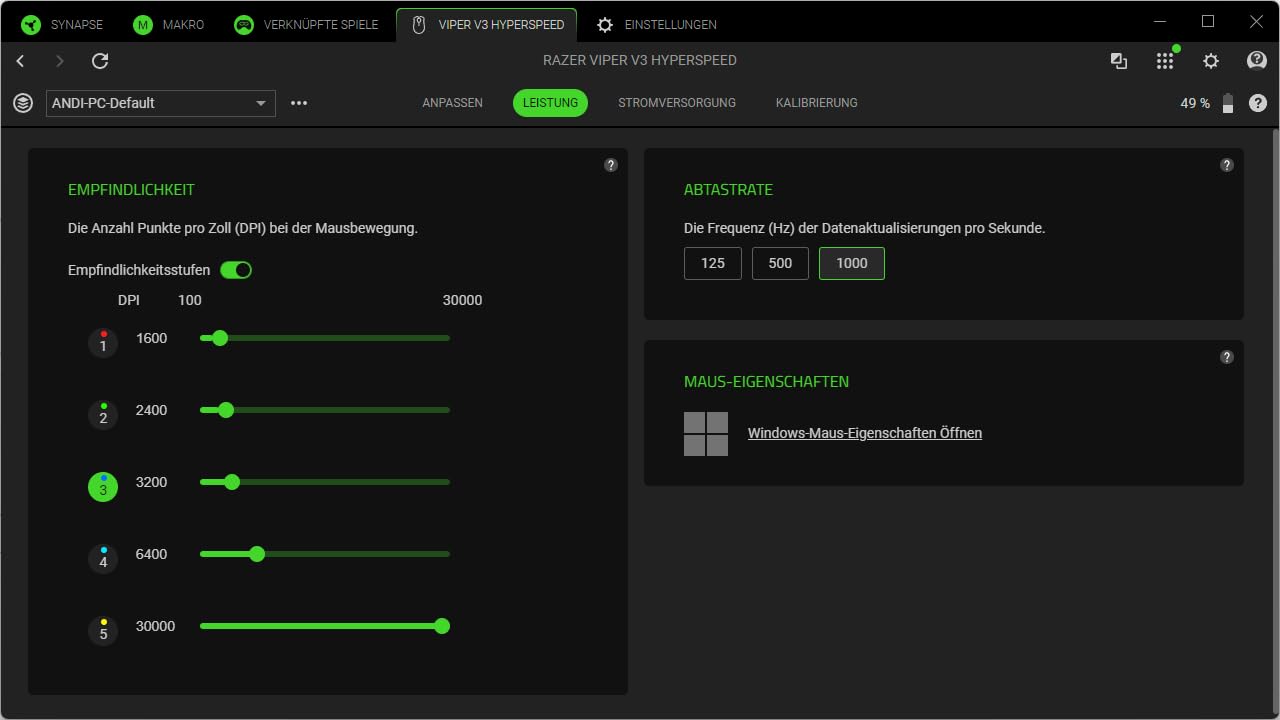The width and height of the screenshot is (1280, 720).
Task: Open the Stromversorgung section
Action: pos(677,103)
